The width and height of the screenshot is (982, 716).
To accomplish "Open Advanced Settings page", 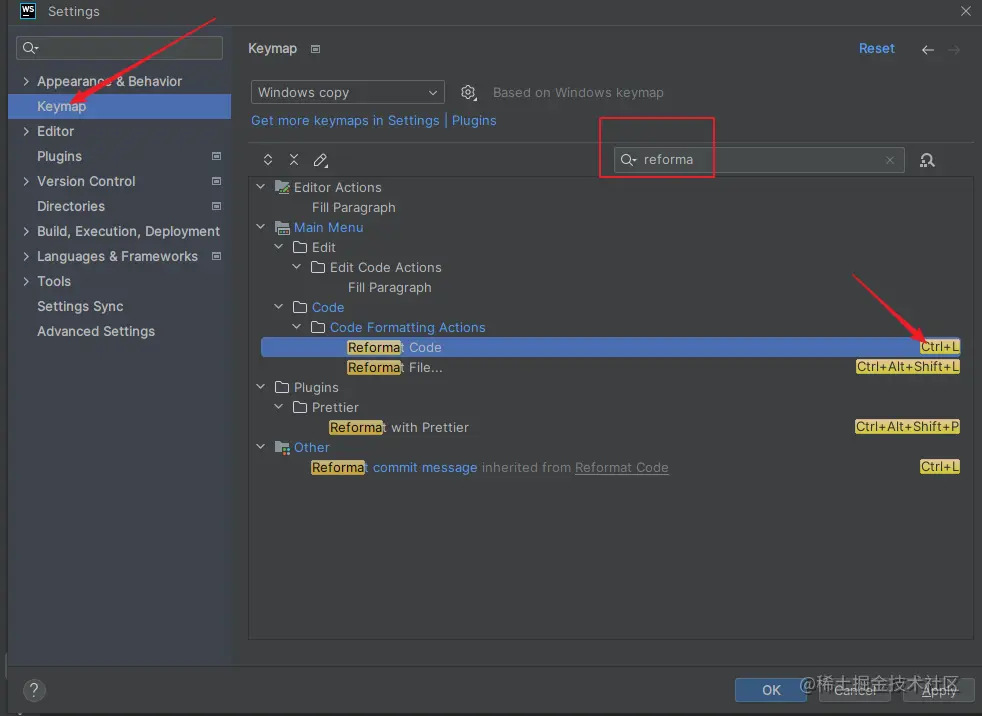I will tap(96, 331).
